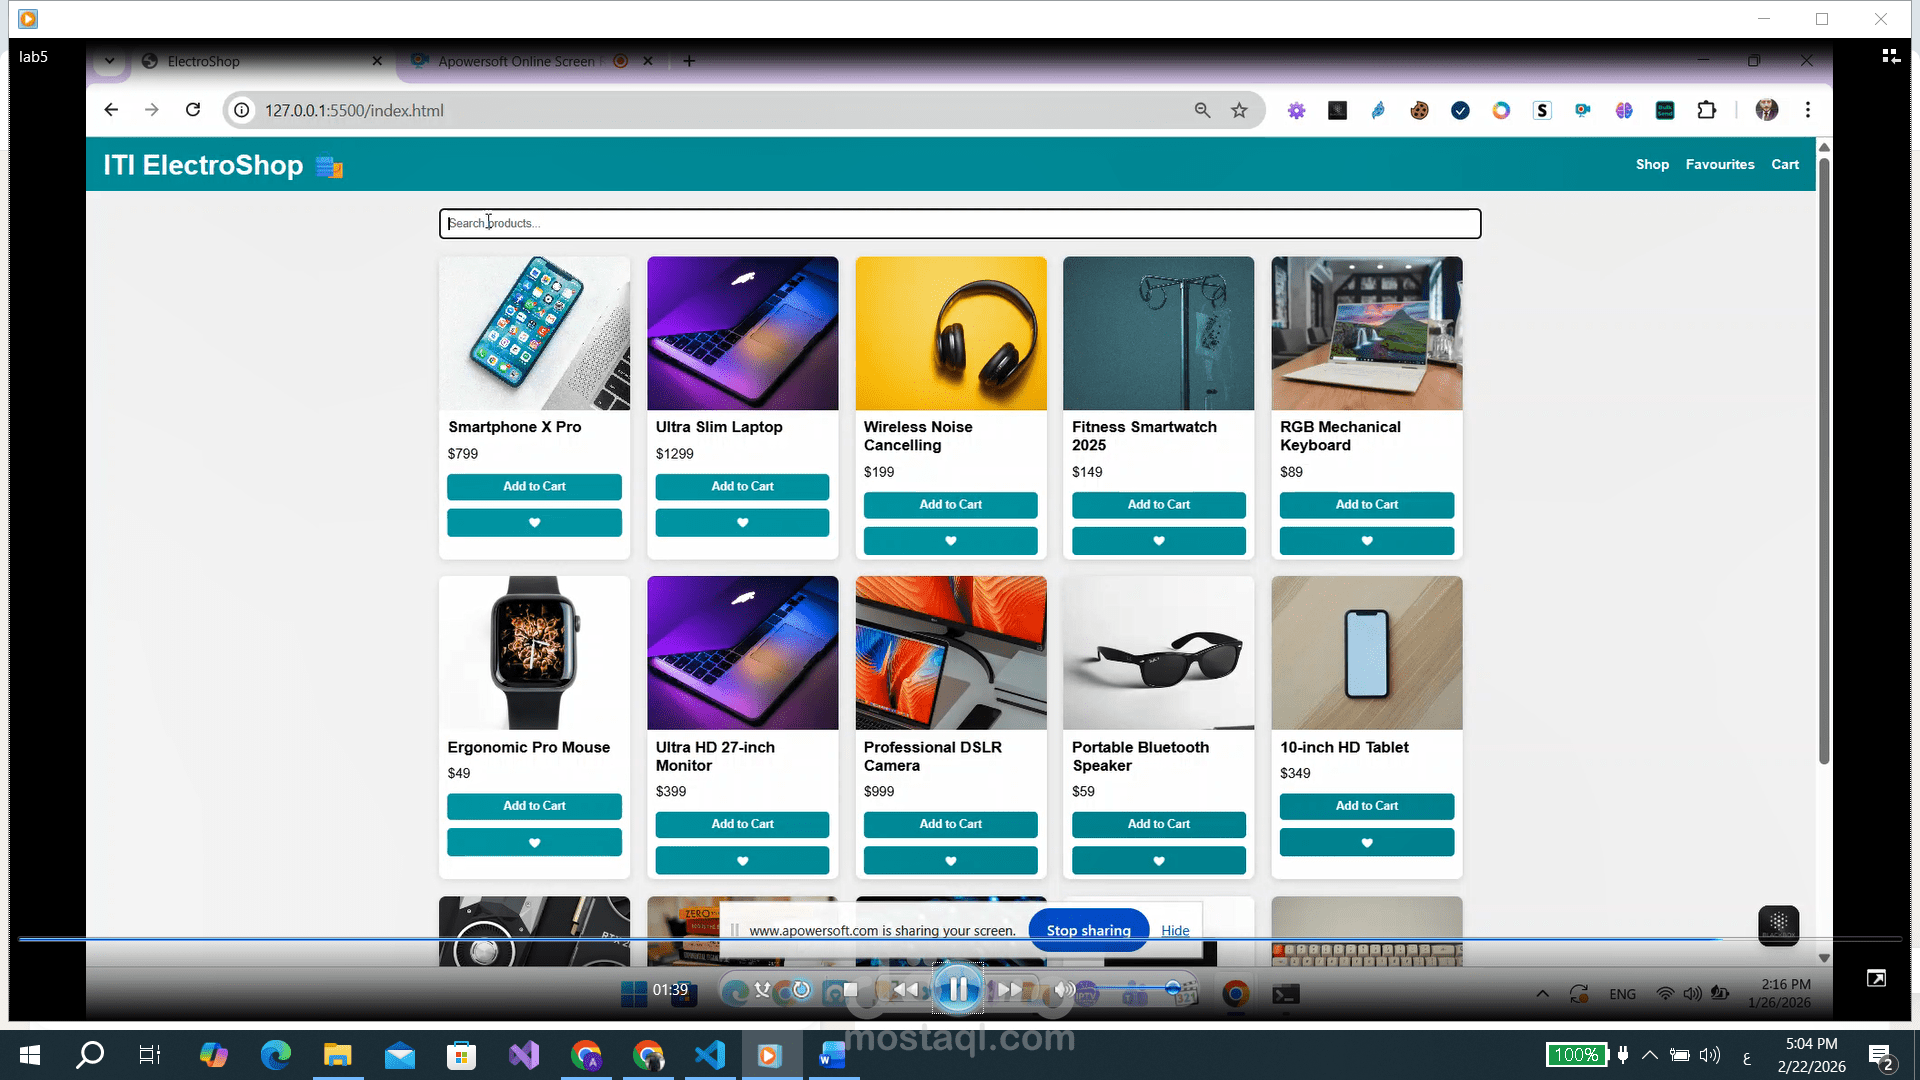
Task: Click the rewind button
Action: coord(905,989)
